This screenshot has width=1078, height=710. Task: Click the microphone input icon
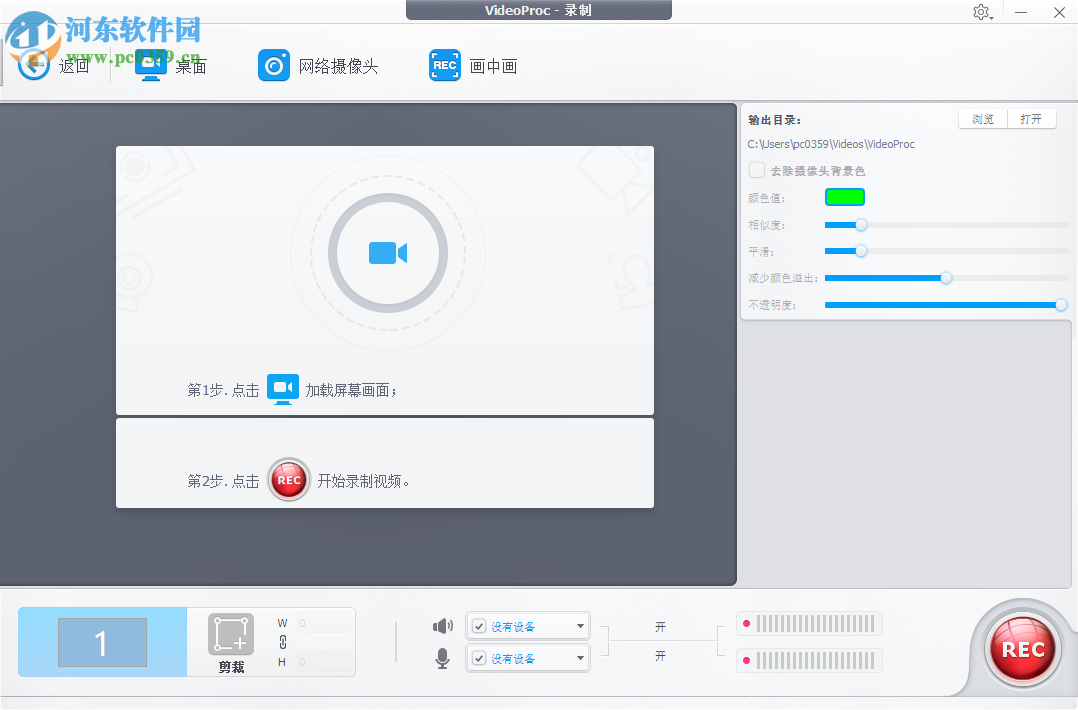[x=443, y=657]
